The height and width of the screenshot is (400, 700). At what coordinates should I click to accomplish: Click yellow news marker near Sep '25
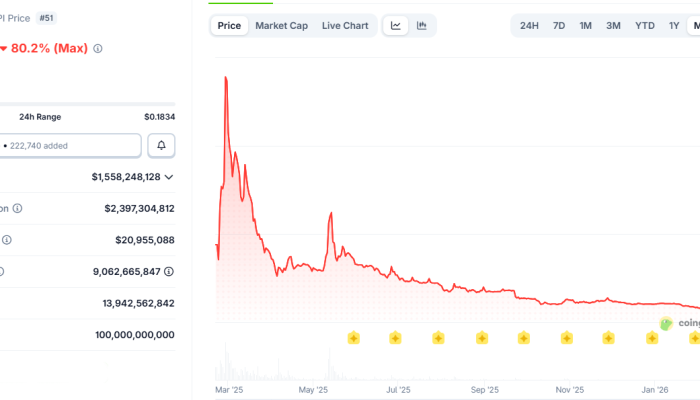coord(482,338)
